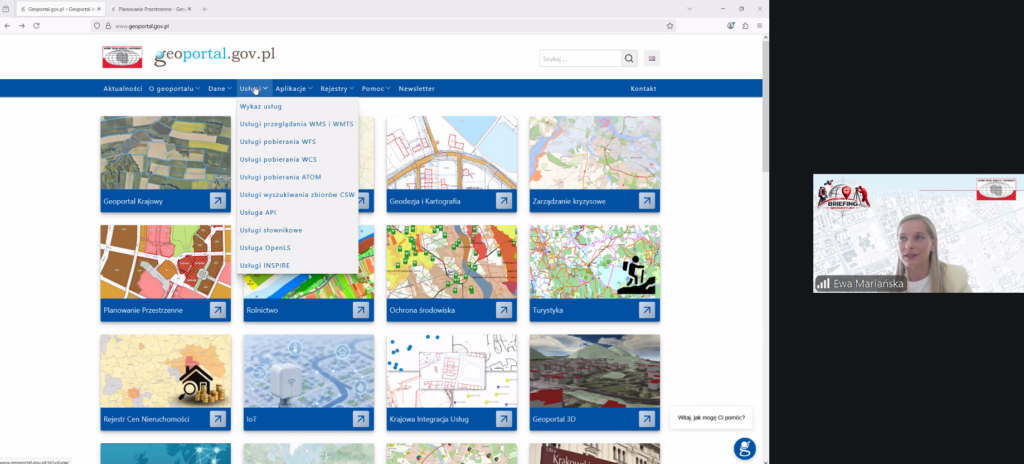Screen dimensions: 1024x464
Task: Collapse the Usługi dropdown menu
Action: (x=253, y=88)
